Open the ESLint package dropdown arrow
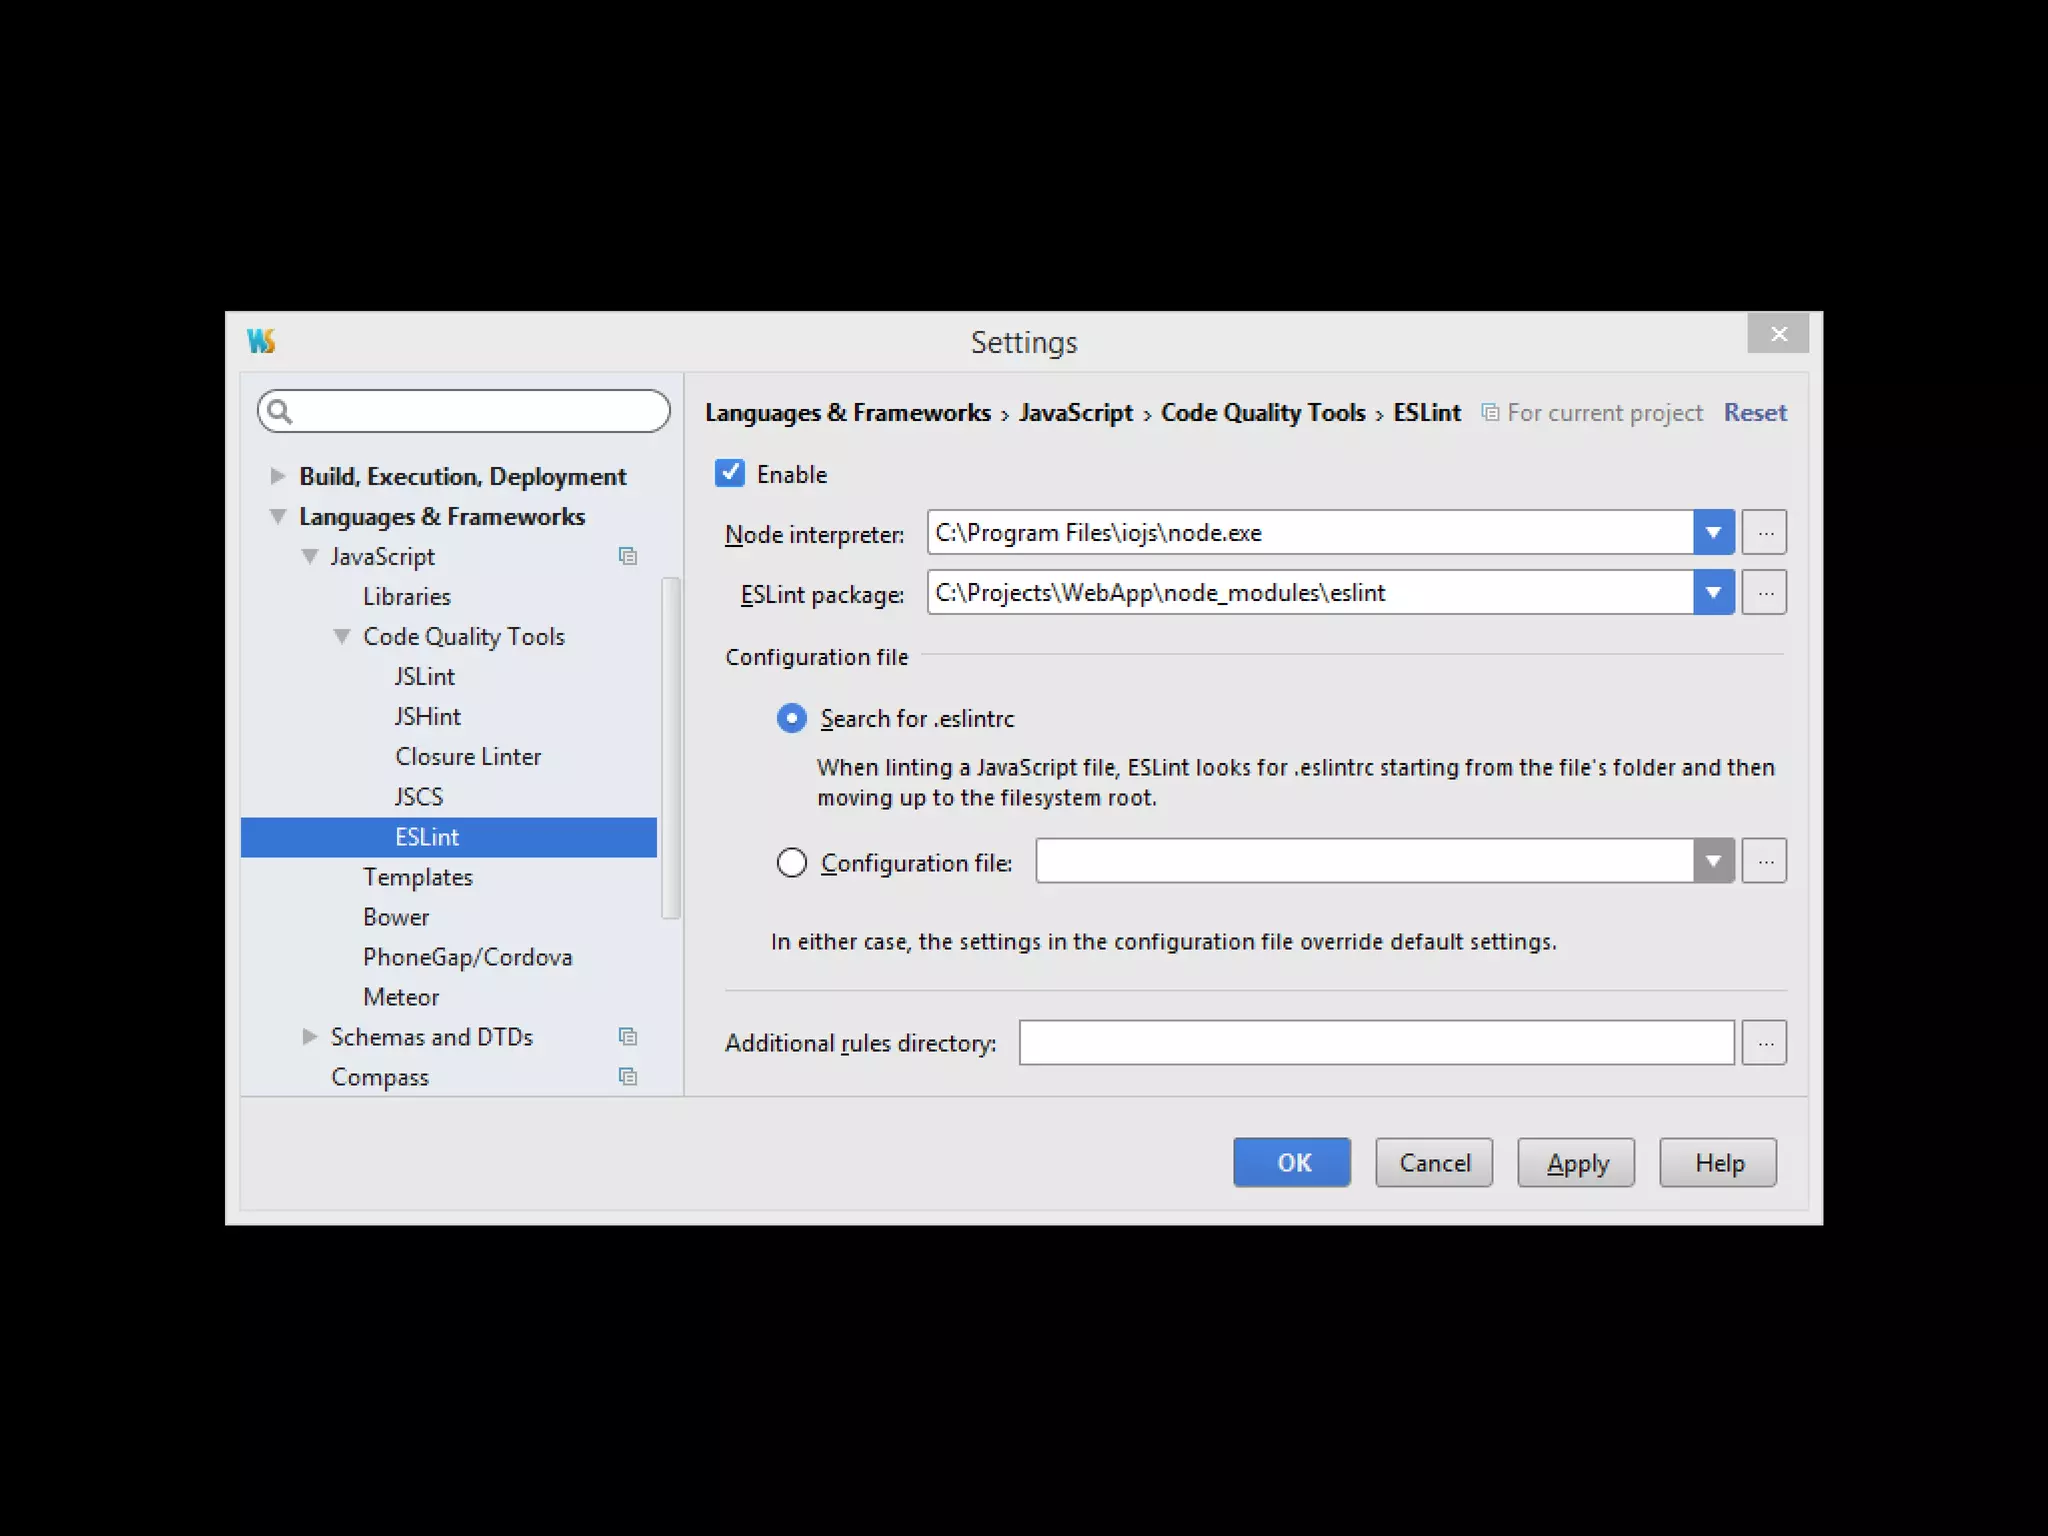Screen dimensions: 2048x1536 [1713, 593]
